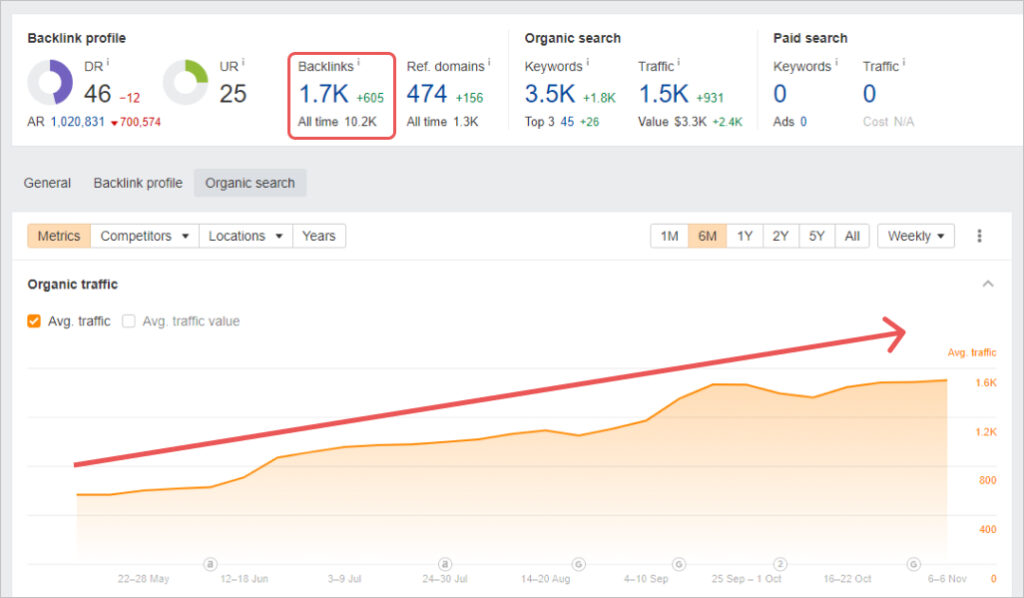Switch to the Backlink profile tab
The image size is (1024, 598).
(137, 183)
